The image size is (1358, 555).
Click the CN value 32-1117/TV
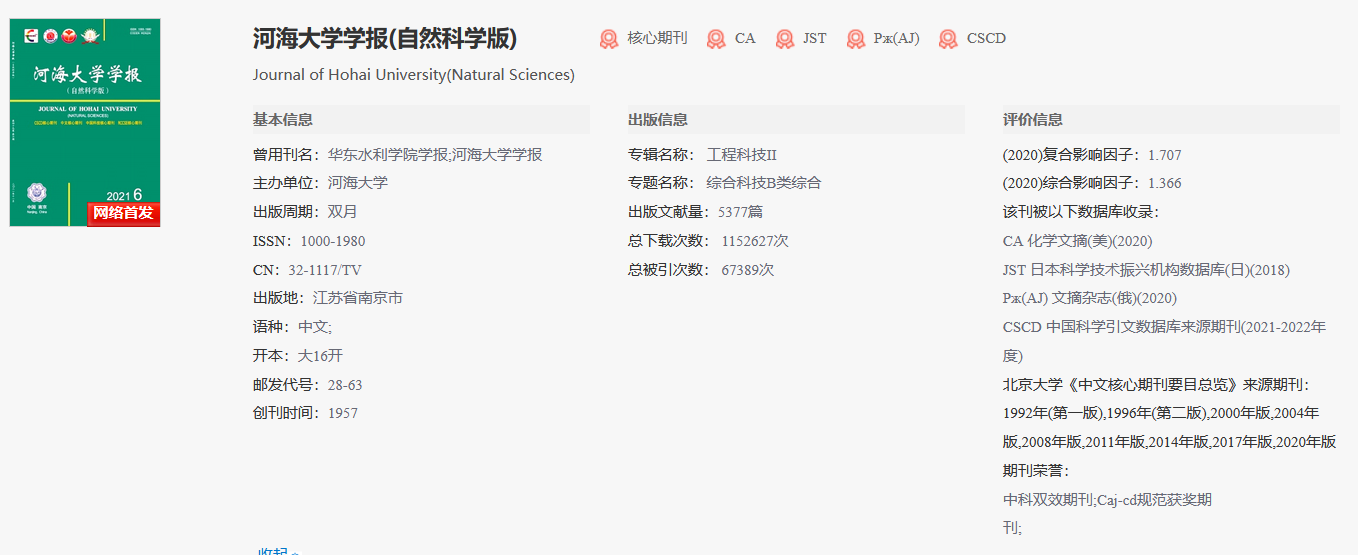tap(325, 270)
